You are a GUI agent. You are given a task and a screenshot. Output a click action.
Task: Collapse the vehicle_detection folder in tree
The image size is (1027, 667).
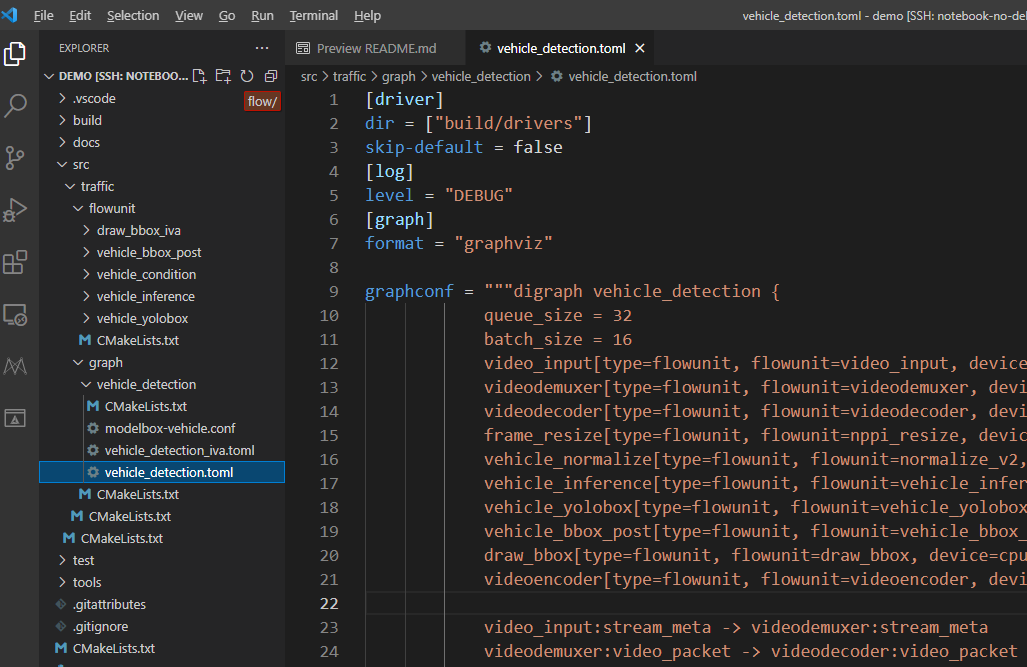(x=162, y=385)
